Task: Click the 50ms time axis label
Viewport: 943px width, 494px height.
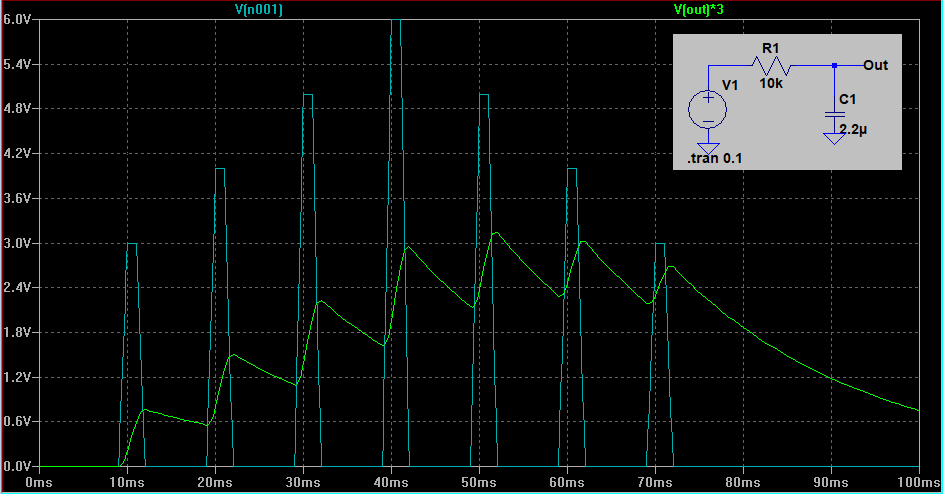Action: 479,482
